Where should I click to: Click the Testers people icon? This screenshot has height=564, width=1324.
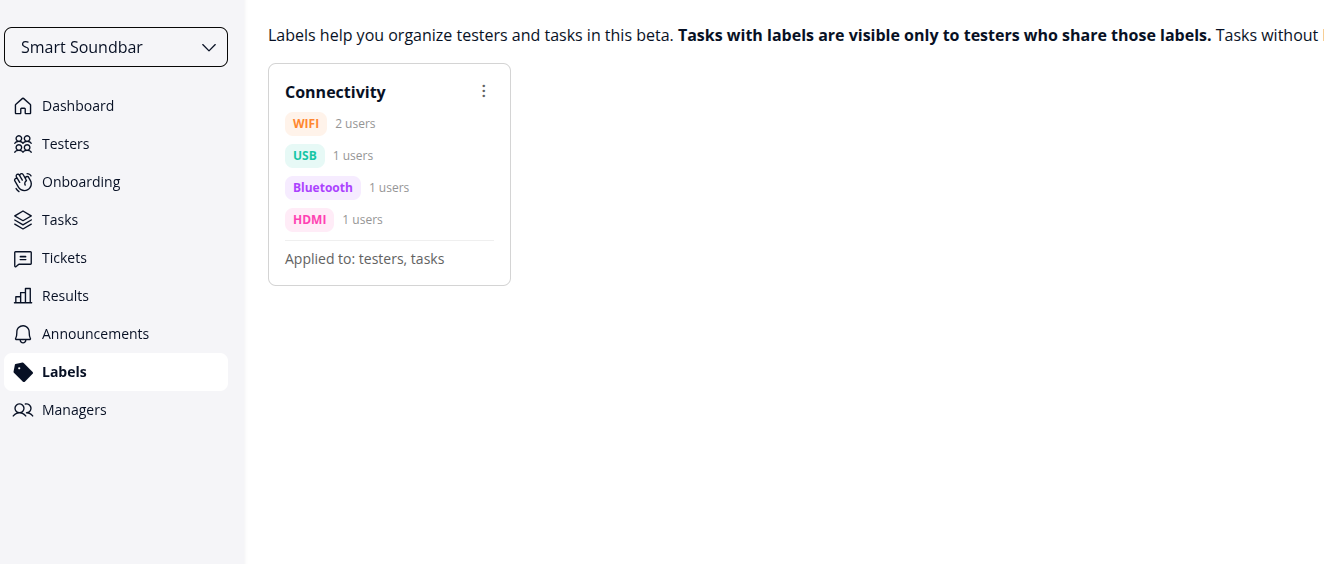coord(23,144)
